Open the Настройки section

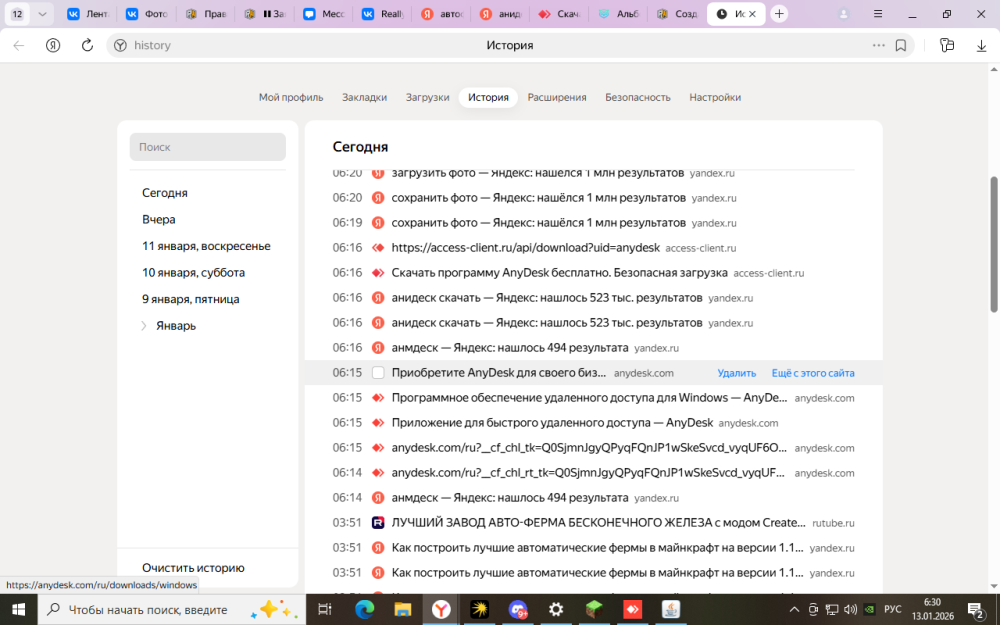pos(715,98)
